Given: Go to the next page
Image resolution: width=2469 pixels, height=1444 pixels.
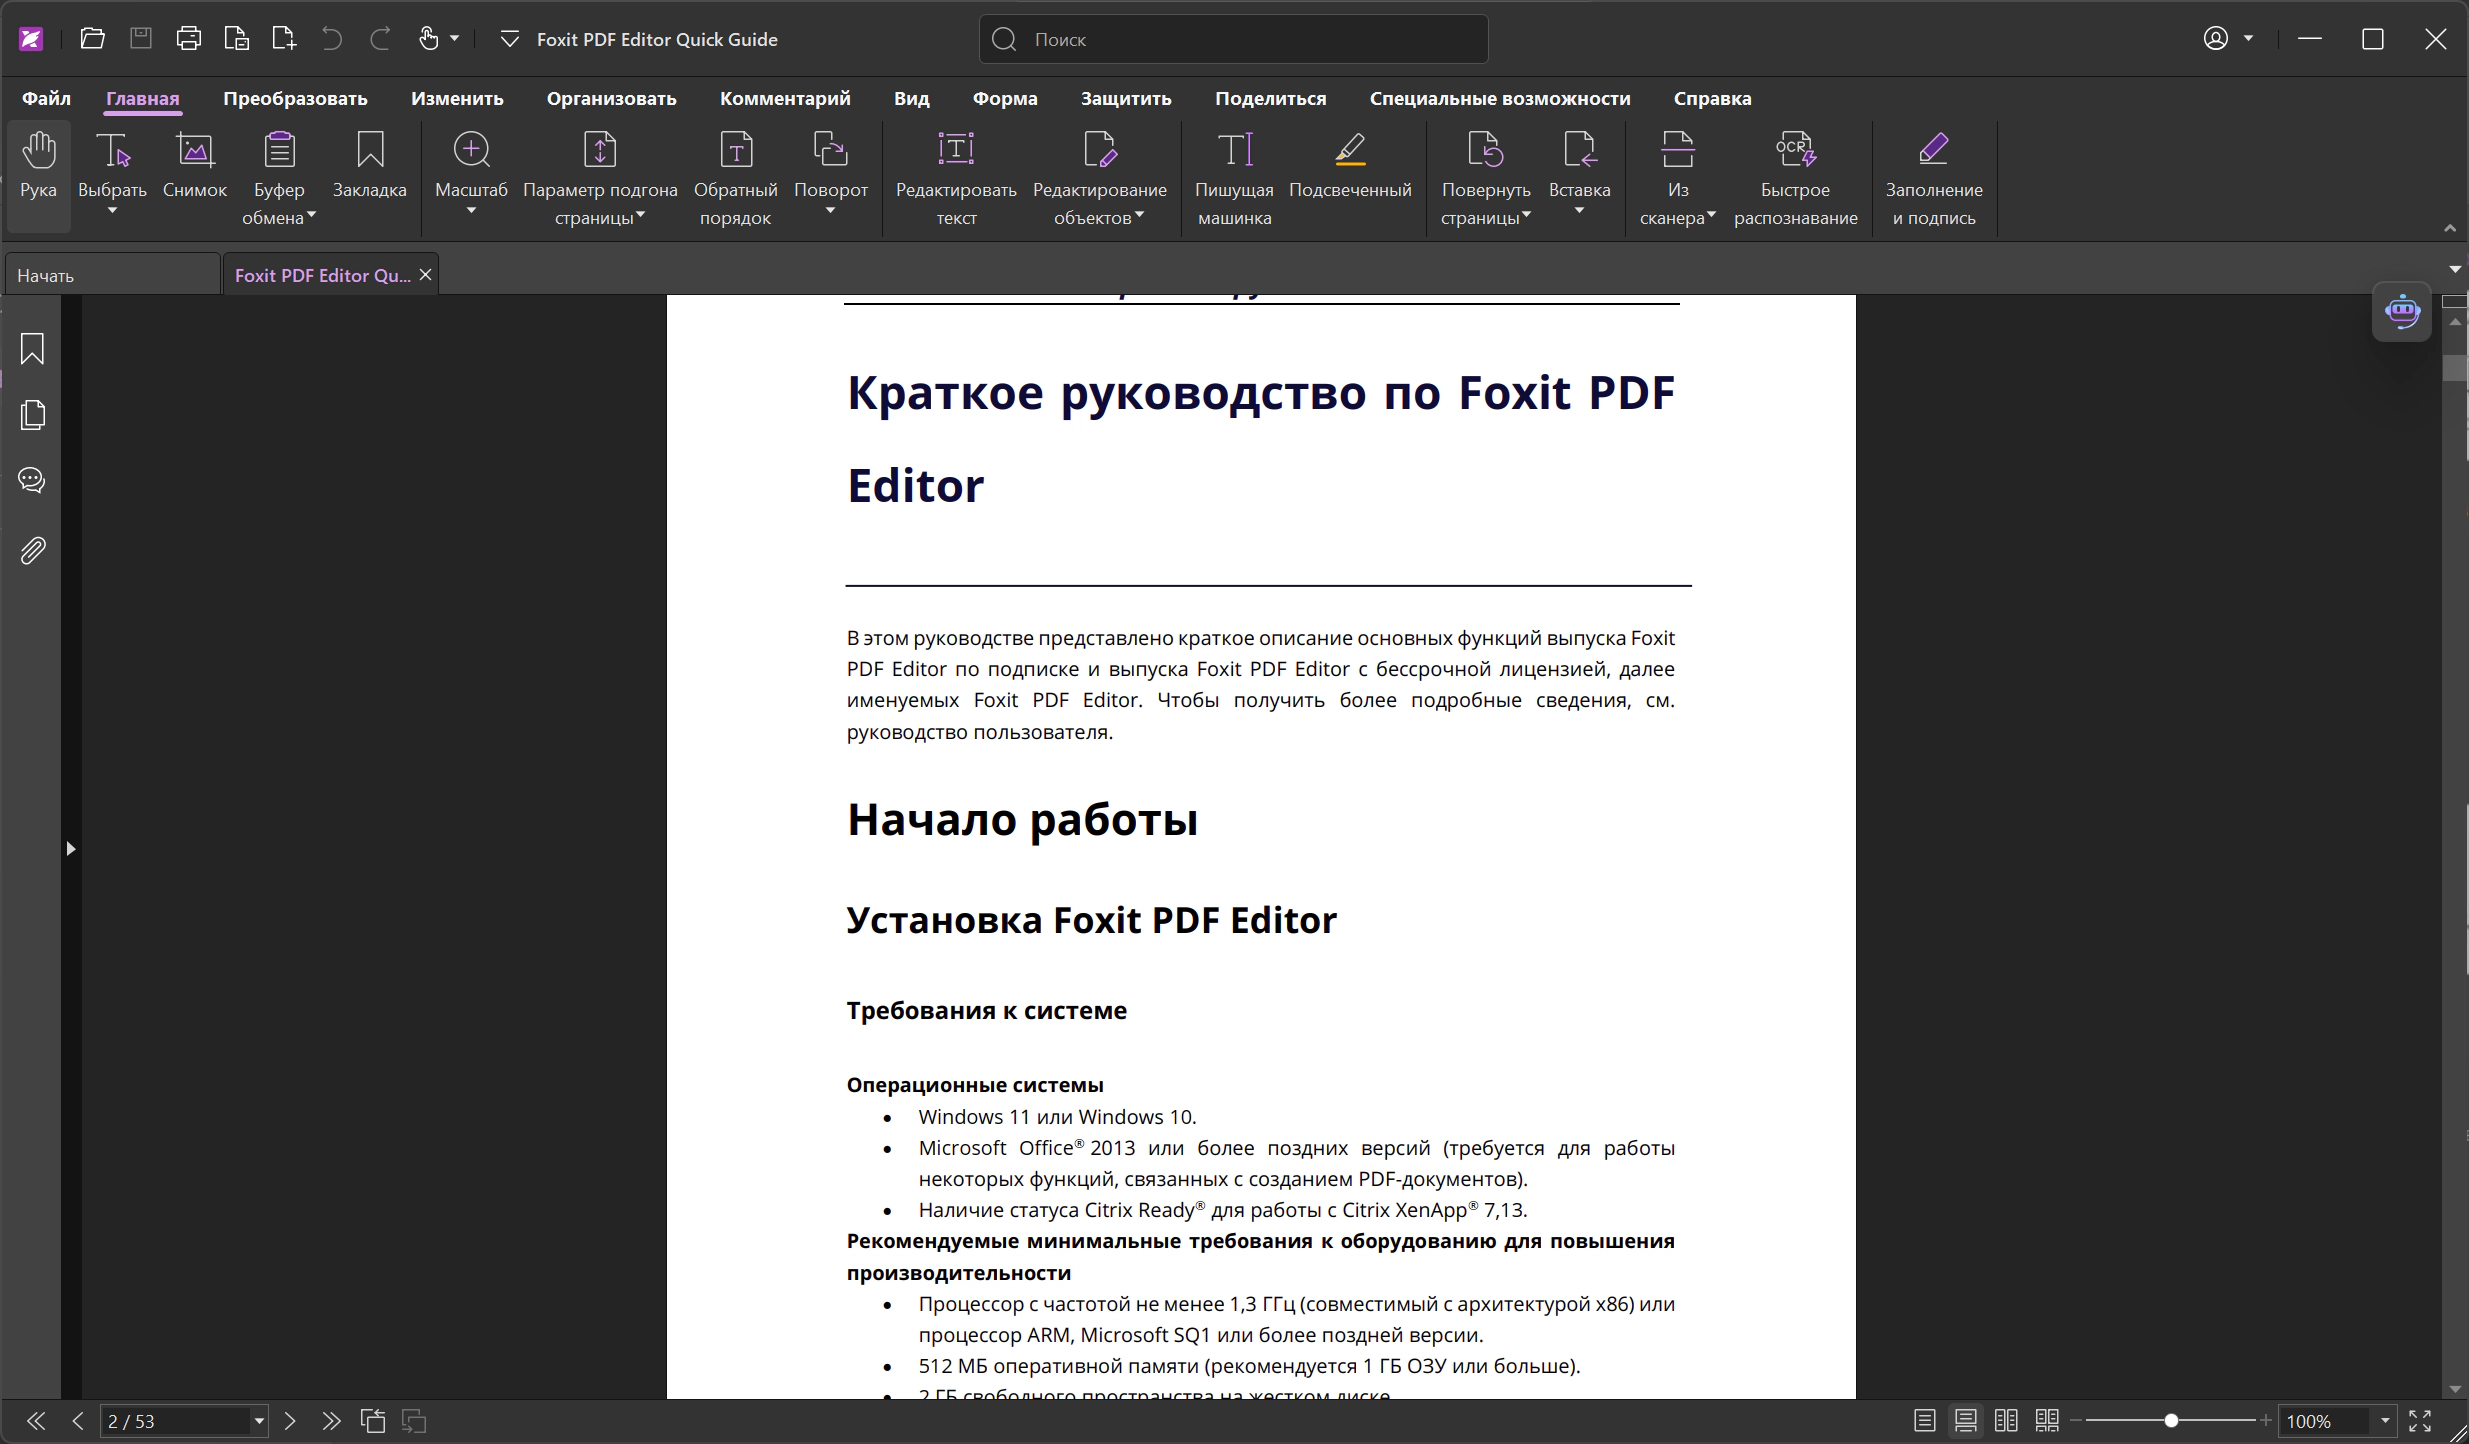Looking at the screenshot, I should coord(290,1421).
